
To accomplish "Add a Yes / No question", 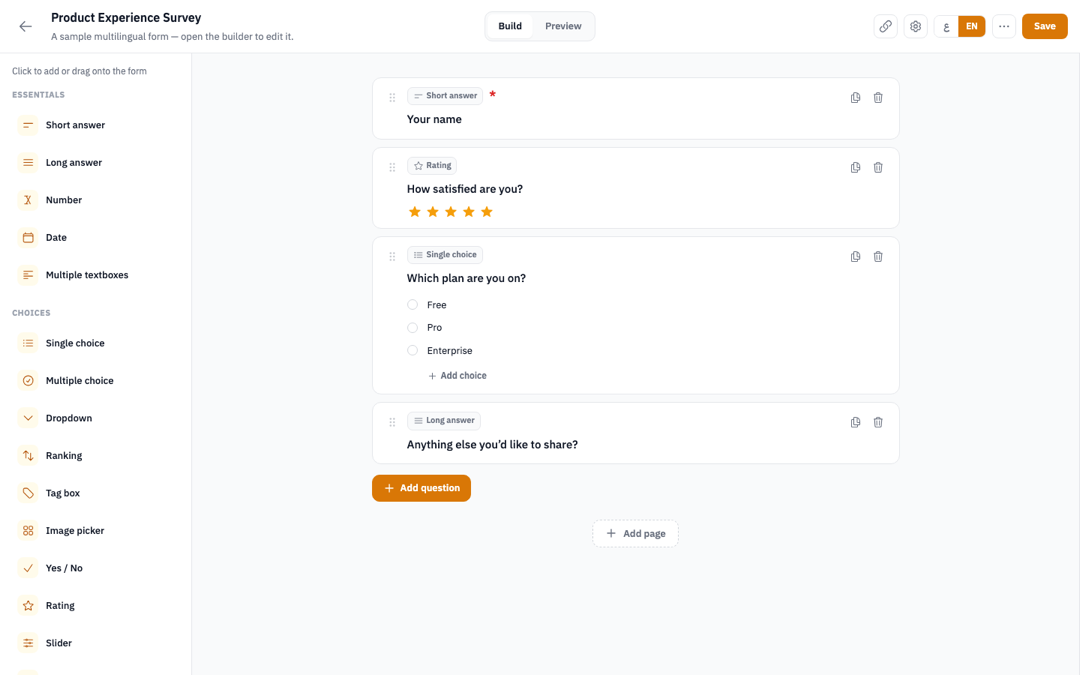I will point(95,568).
